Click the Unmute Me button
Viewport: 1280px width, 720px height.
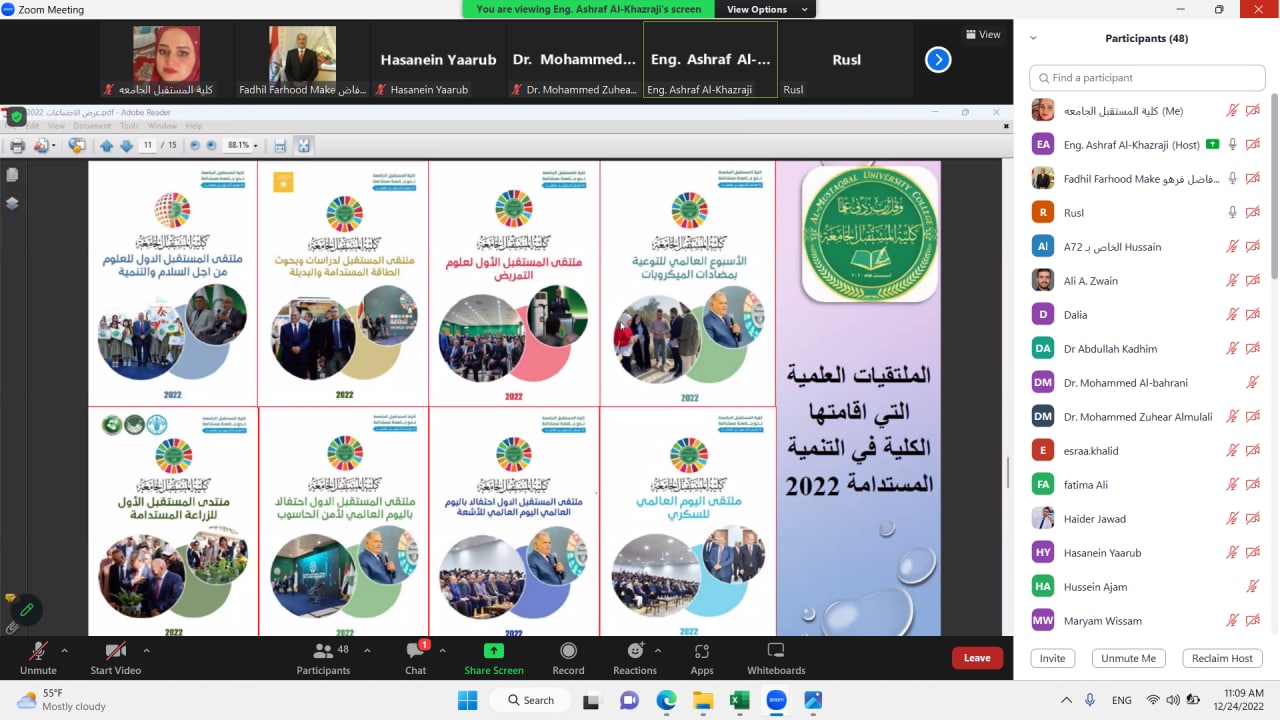(x=1128, y=659)
